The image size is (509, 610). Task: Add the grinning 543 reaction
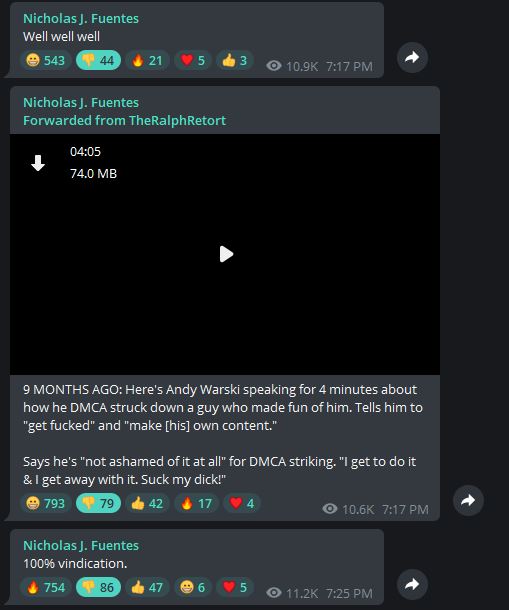tap(46, 60)
